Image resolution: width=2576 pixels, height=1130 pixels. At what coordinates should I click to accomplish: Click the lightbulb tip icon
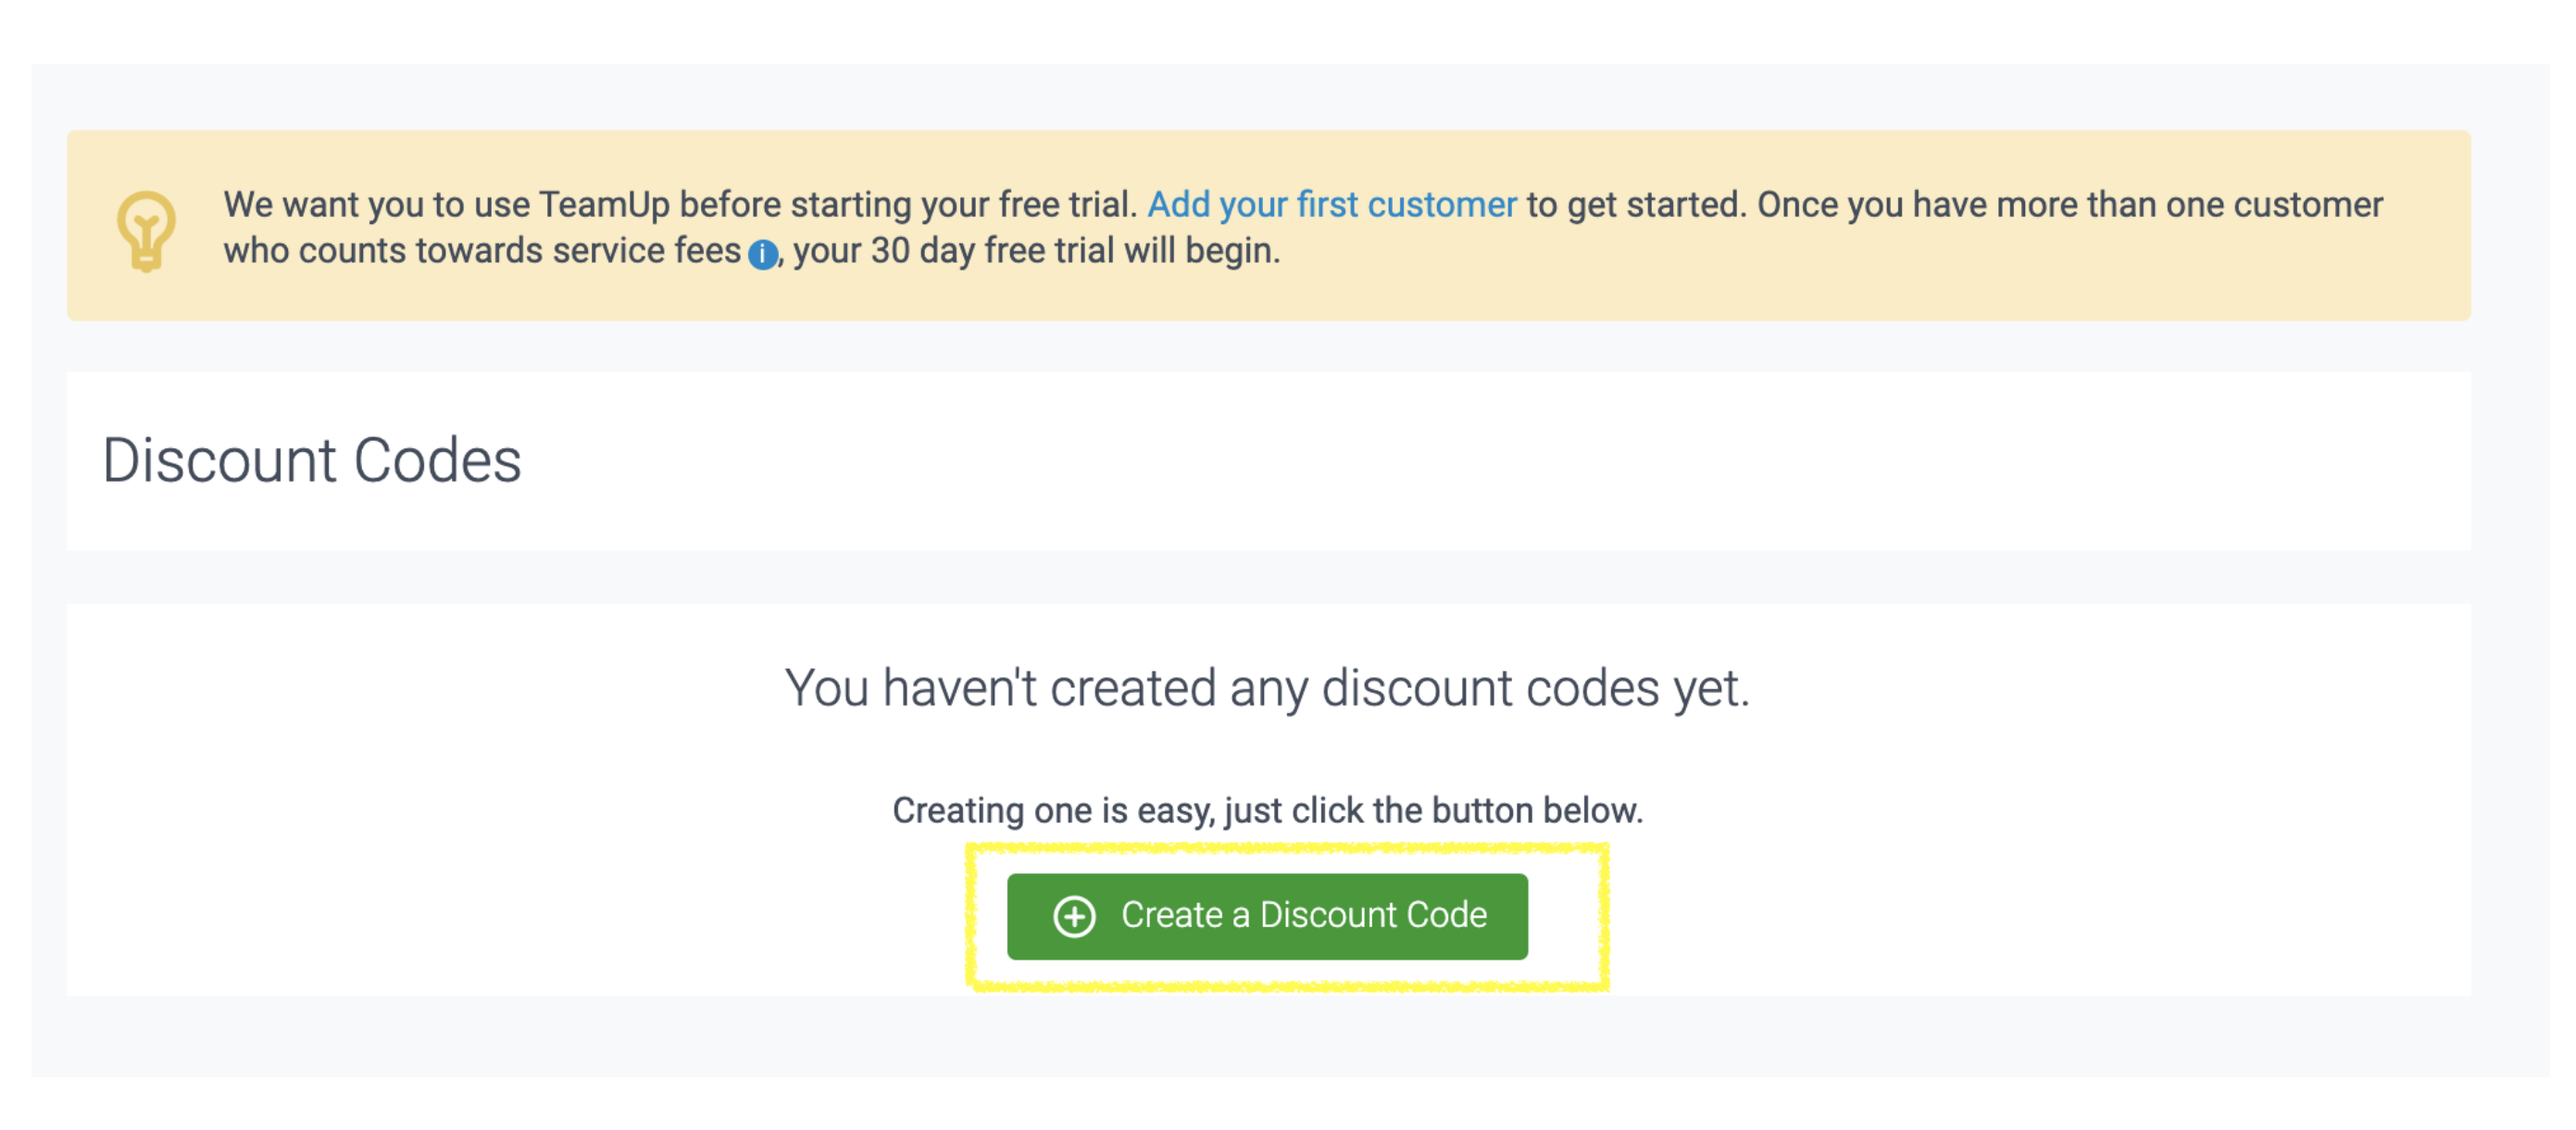[146, 230]
